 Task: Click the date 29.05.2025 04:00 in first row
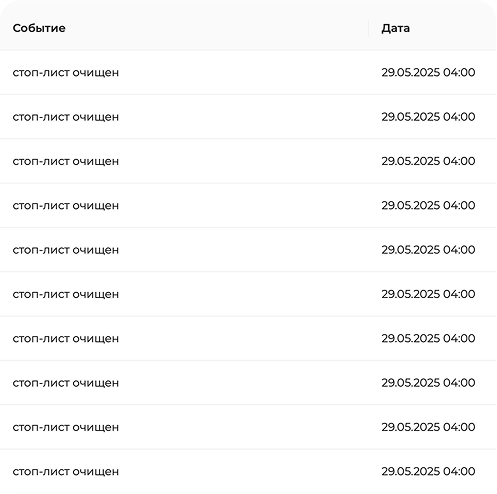(428, 72)
